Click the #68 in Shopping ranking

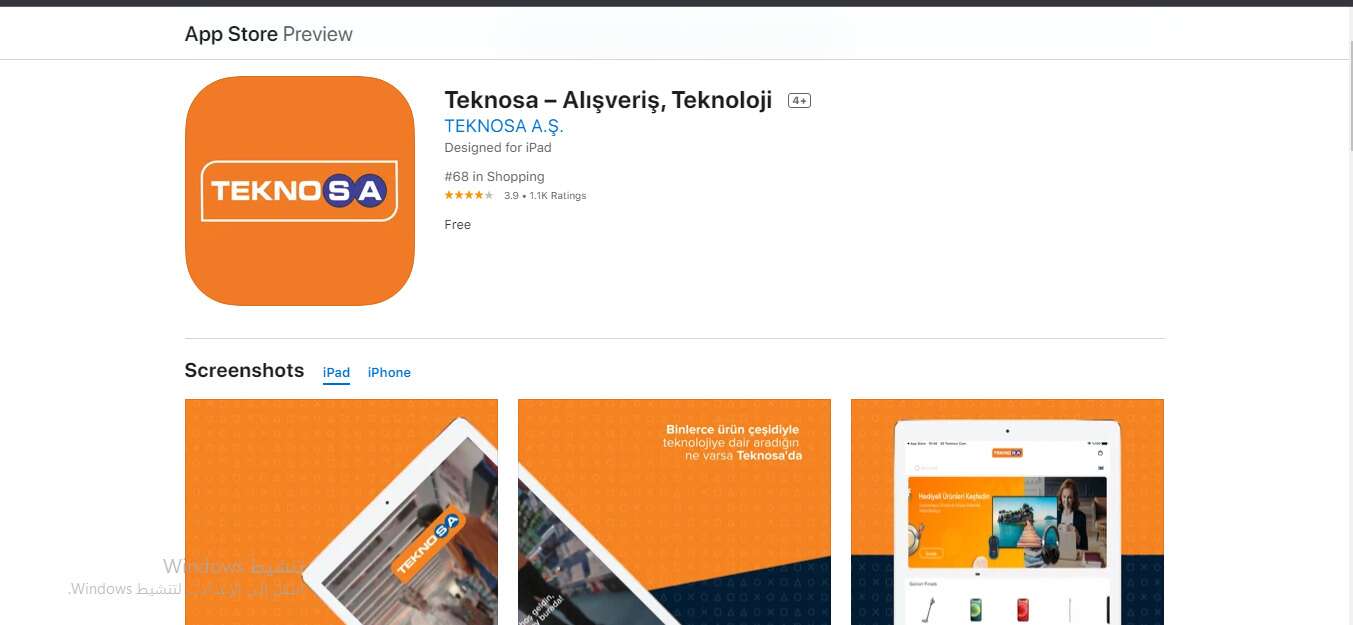click(494, 176)
